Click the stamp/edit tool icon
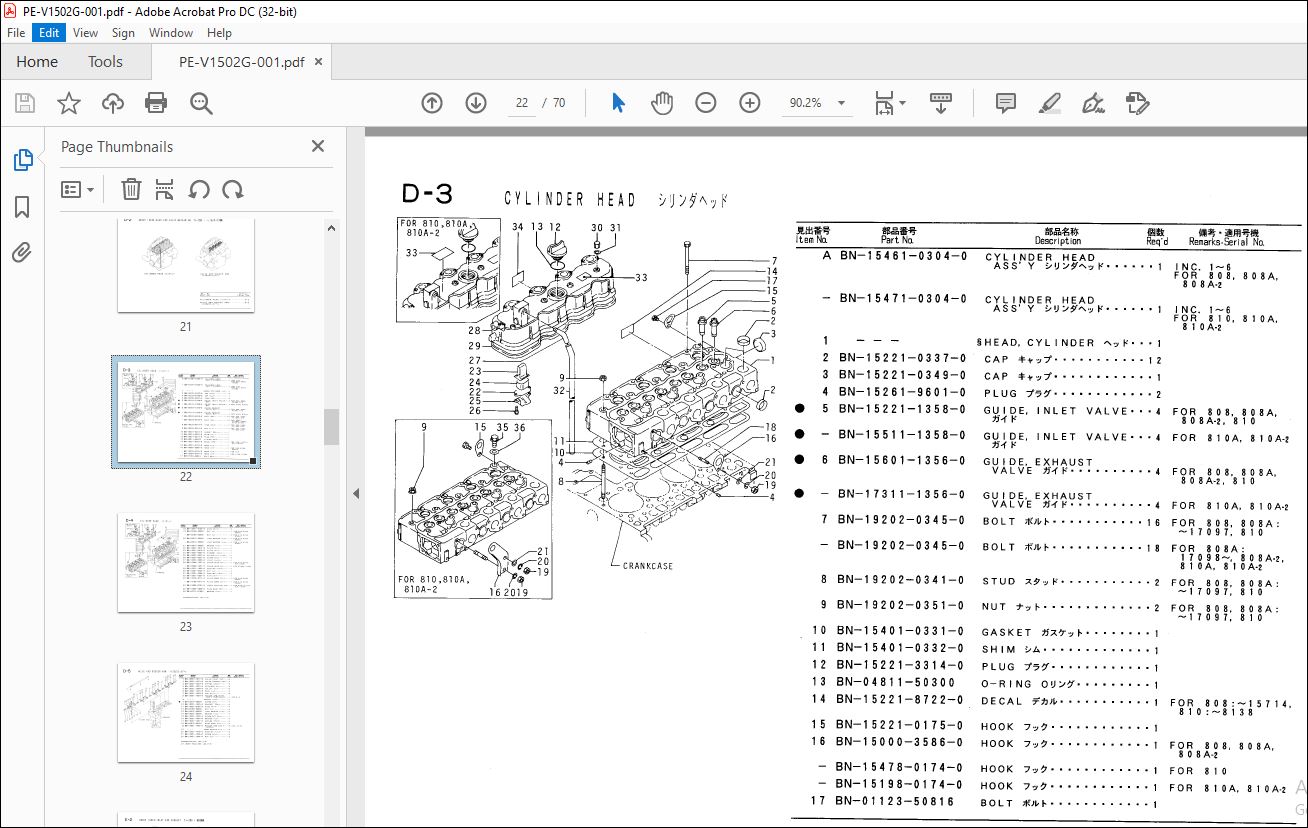The image size is (1308, 828). coord(1137,103)
